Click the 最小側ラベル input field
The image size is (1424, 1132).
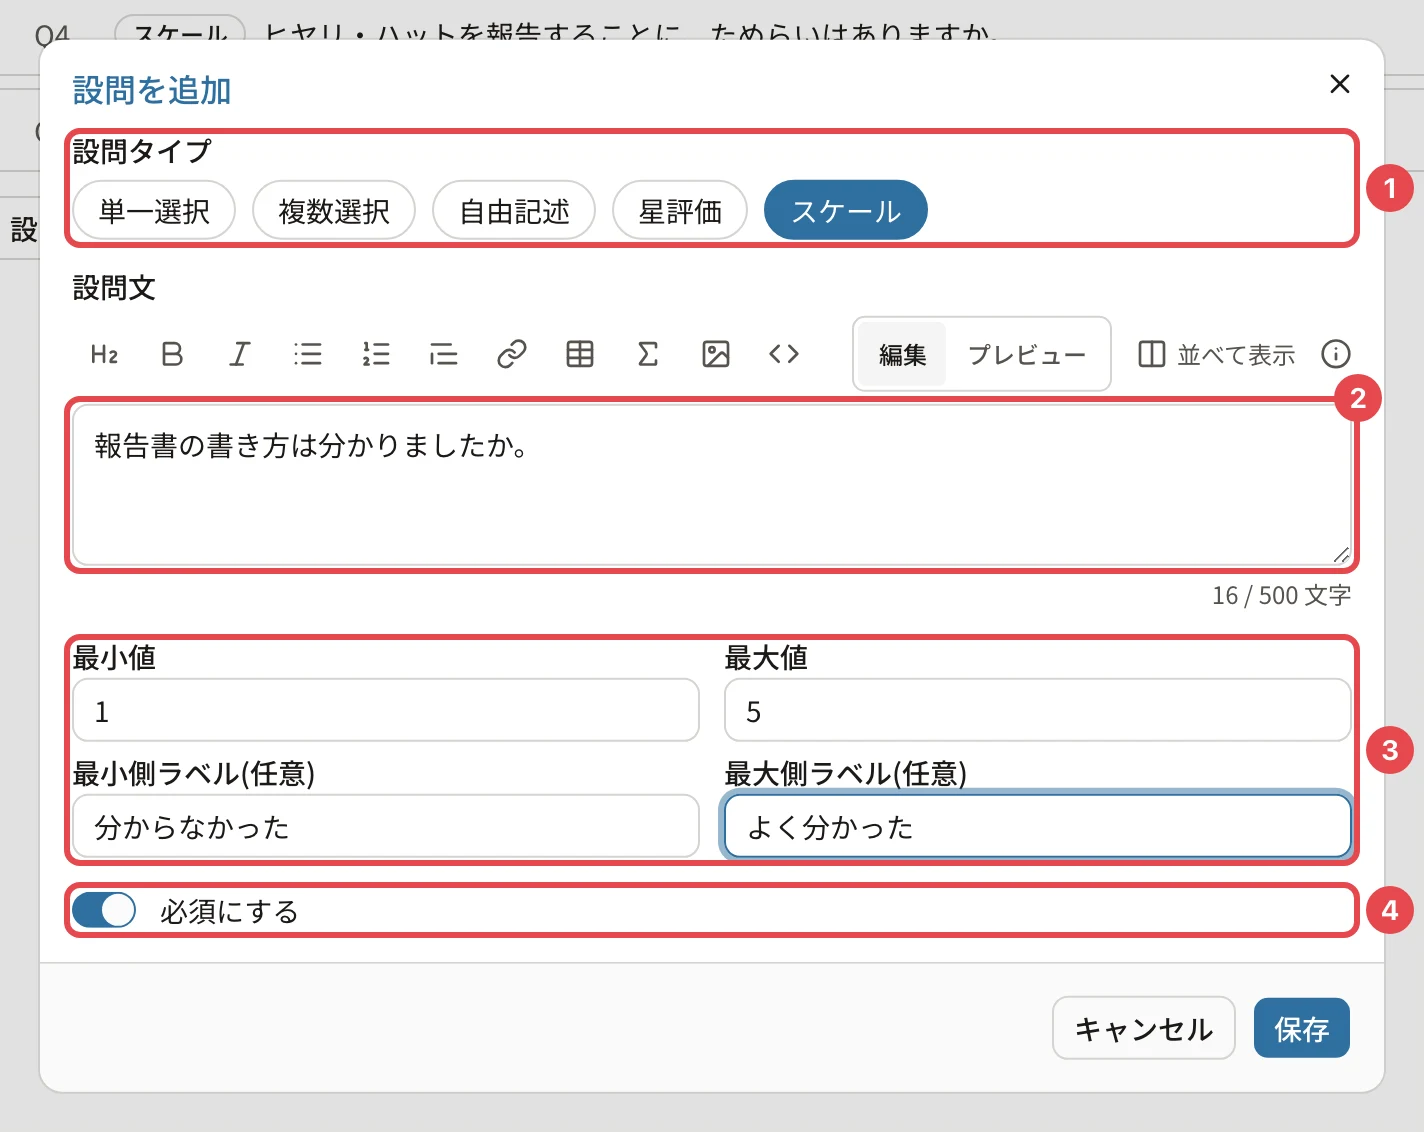[x=386, y=826]
